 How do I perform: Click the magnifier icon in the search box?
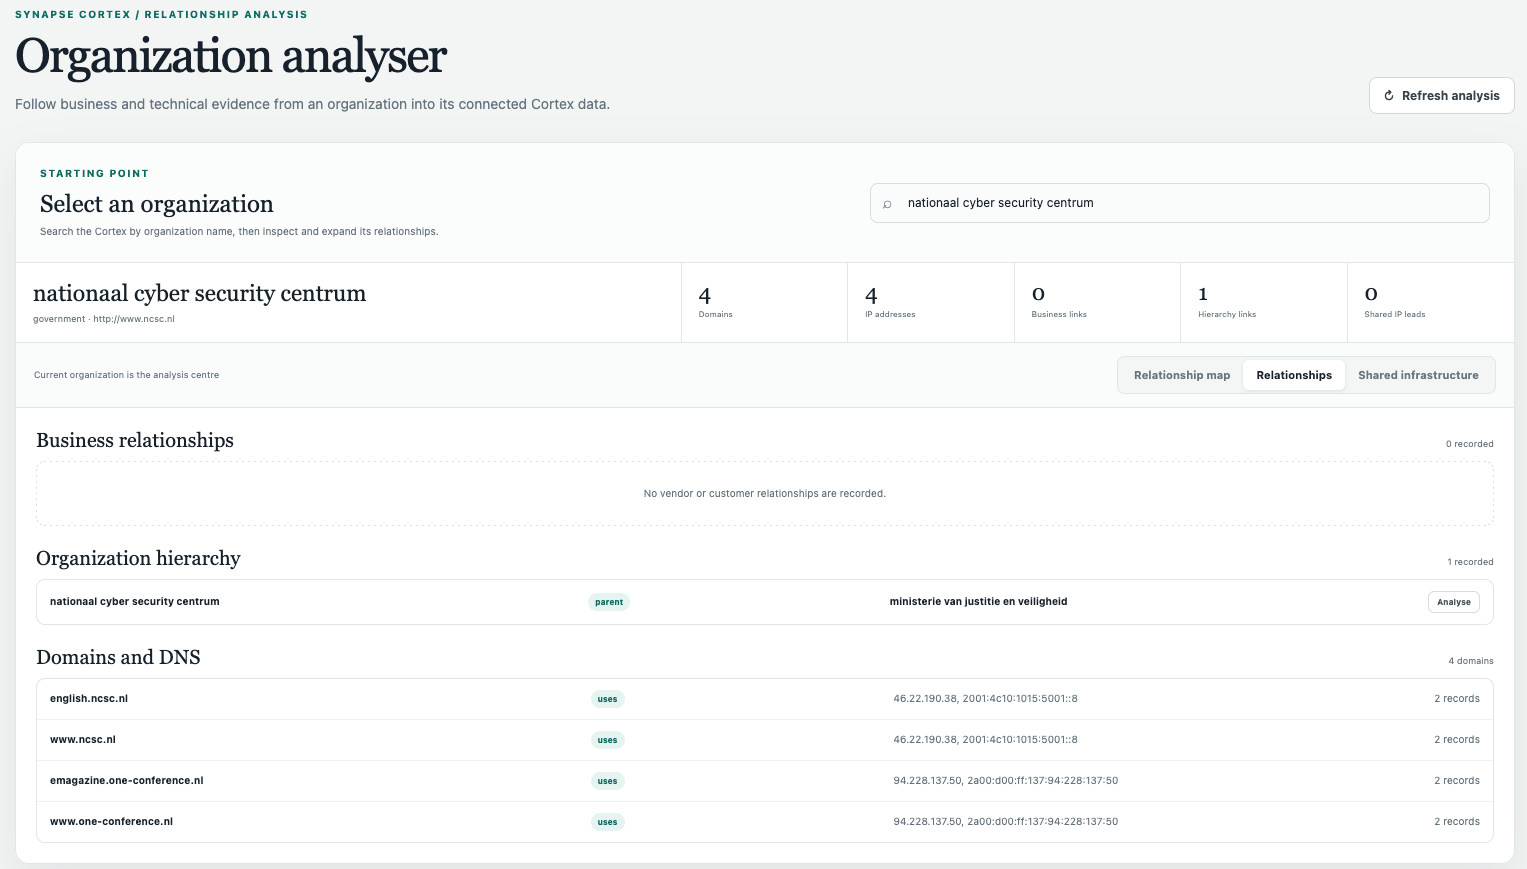pyautogui.click(x=887, y=204)
